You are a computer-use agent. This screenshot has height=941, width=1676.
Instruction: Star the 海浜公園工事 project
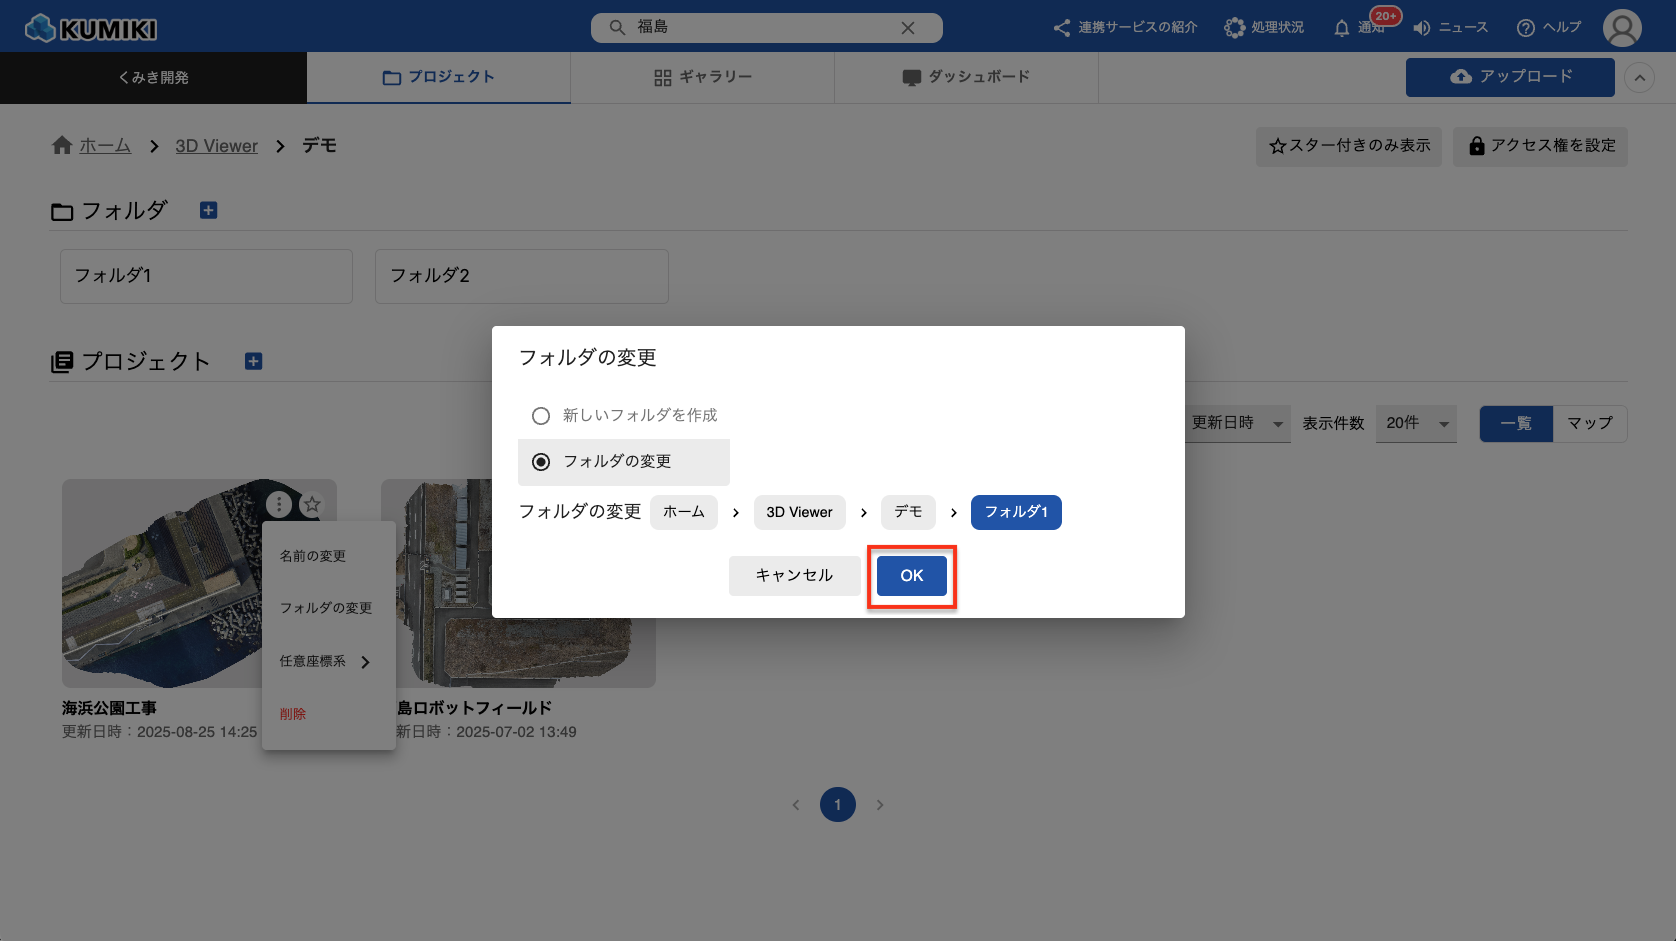click(312, 505)
